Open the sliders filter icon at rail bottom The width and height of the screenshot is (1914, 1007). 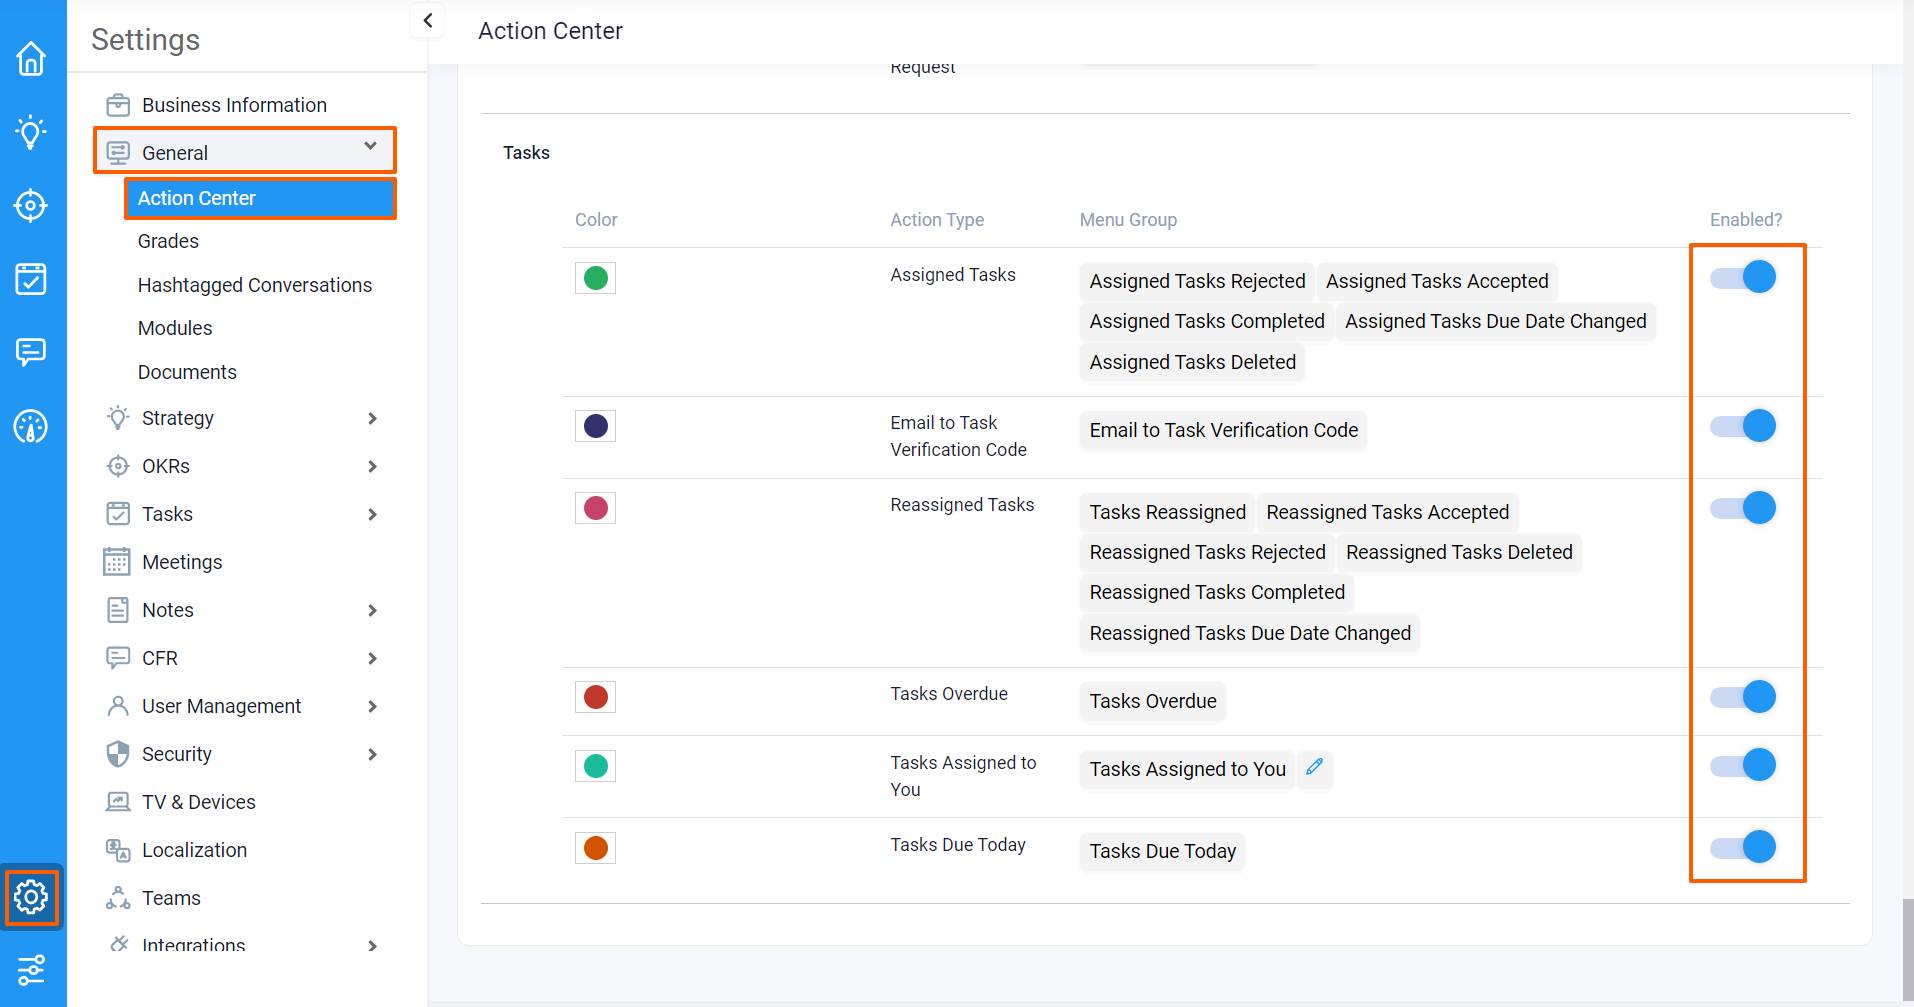pyautogui.click(x=31, y=969)
